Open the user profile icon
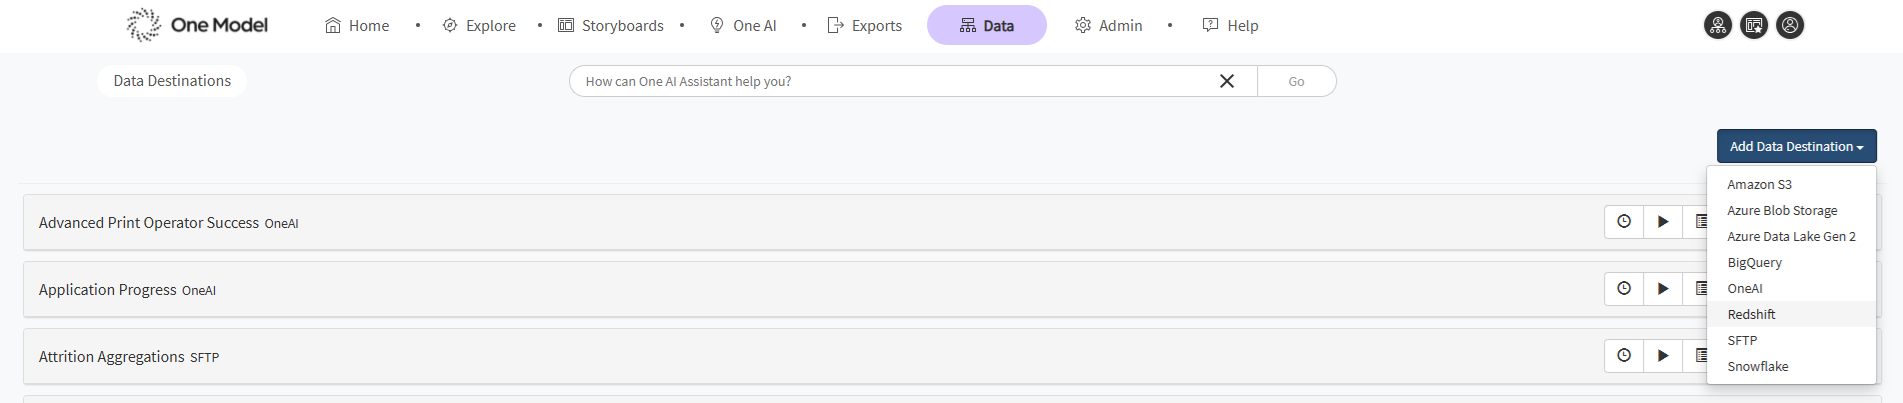The height and width of the screenshot is (403, 1903). pos(1790,25)
